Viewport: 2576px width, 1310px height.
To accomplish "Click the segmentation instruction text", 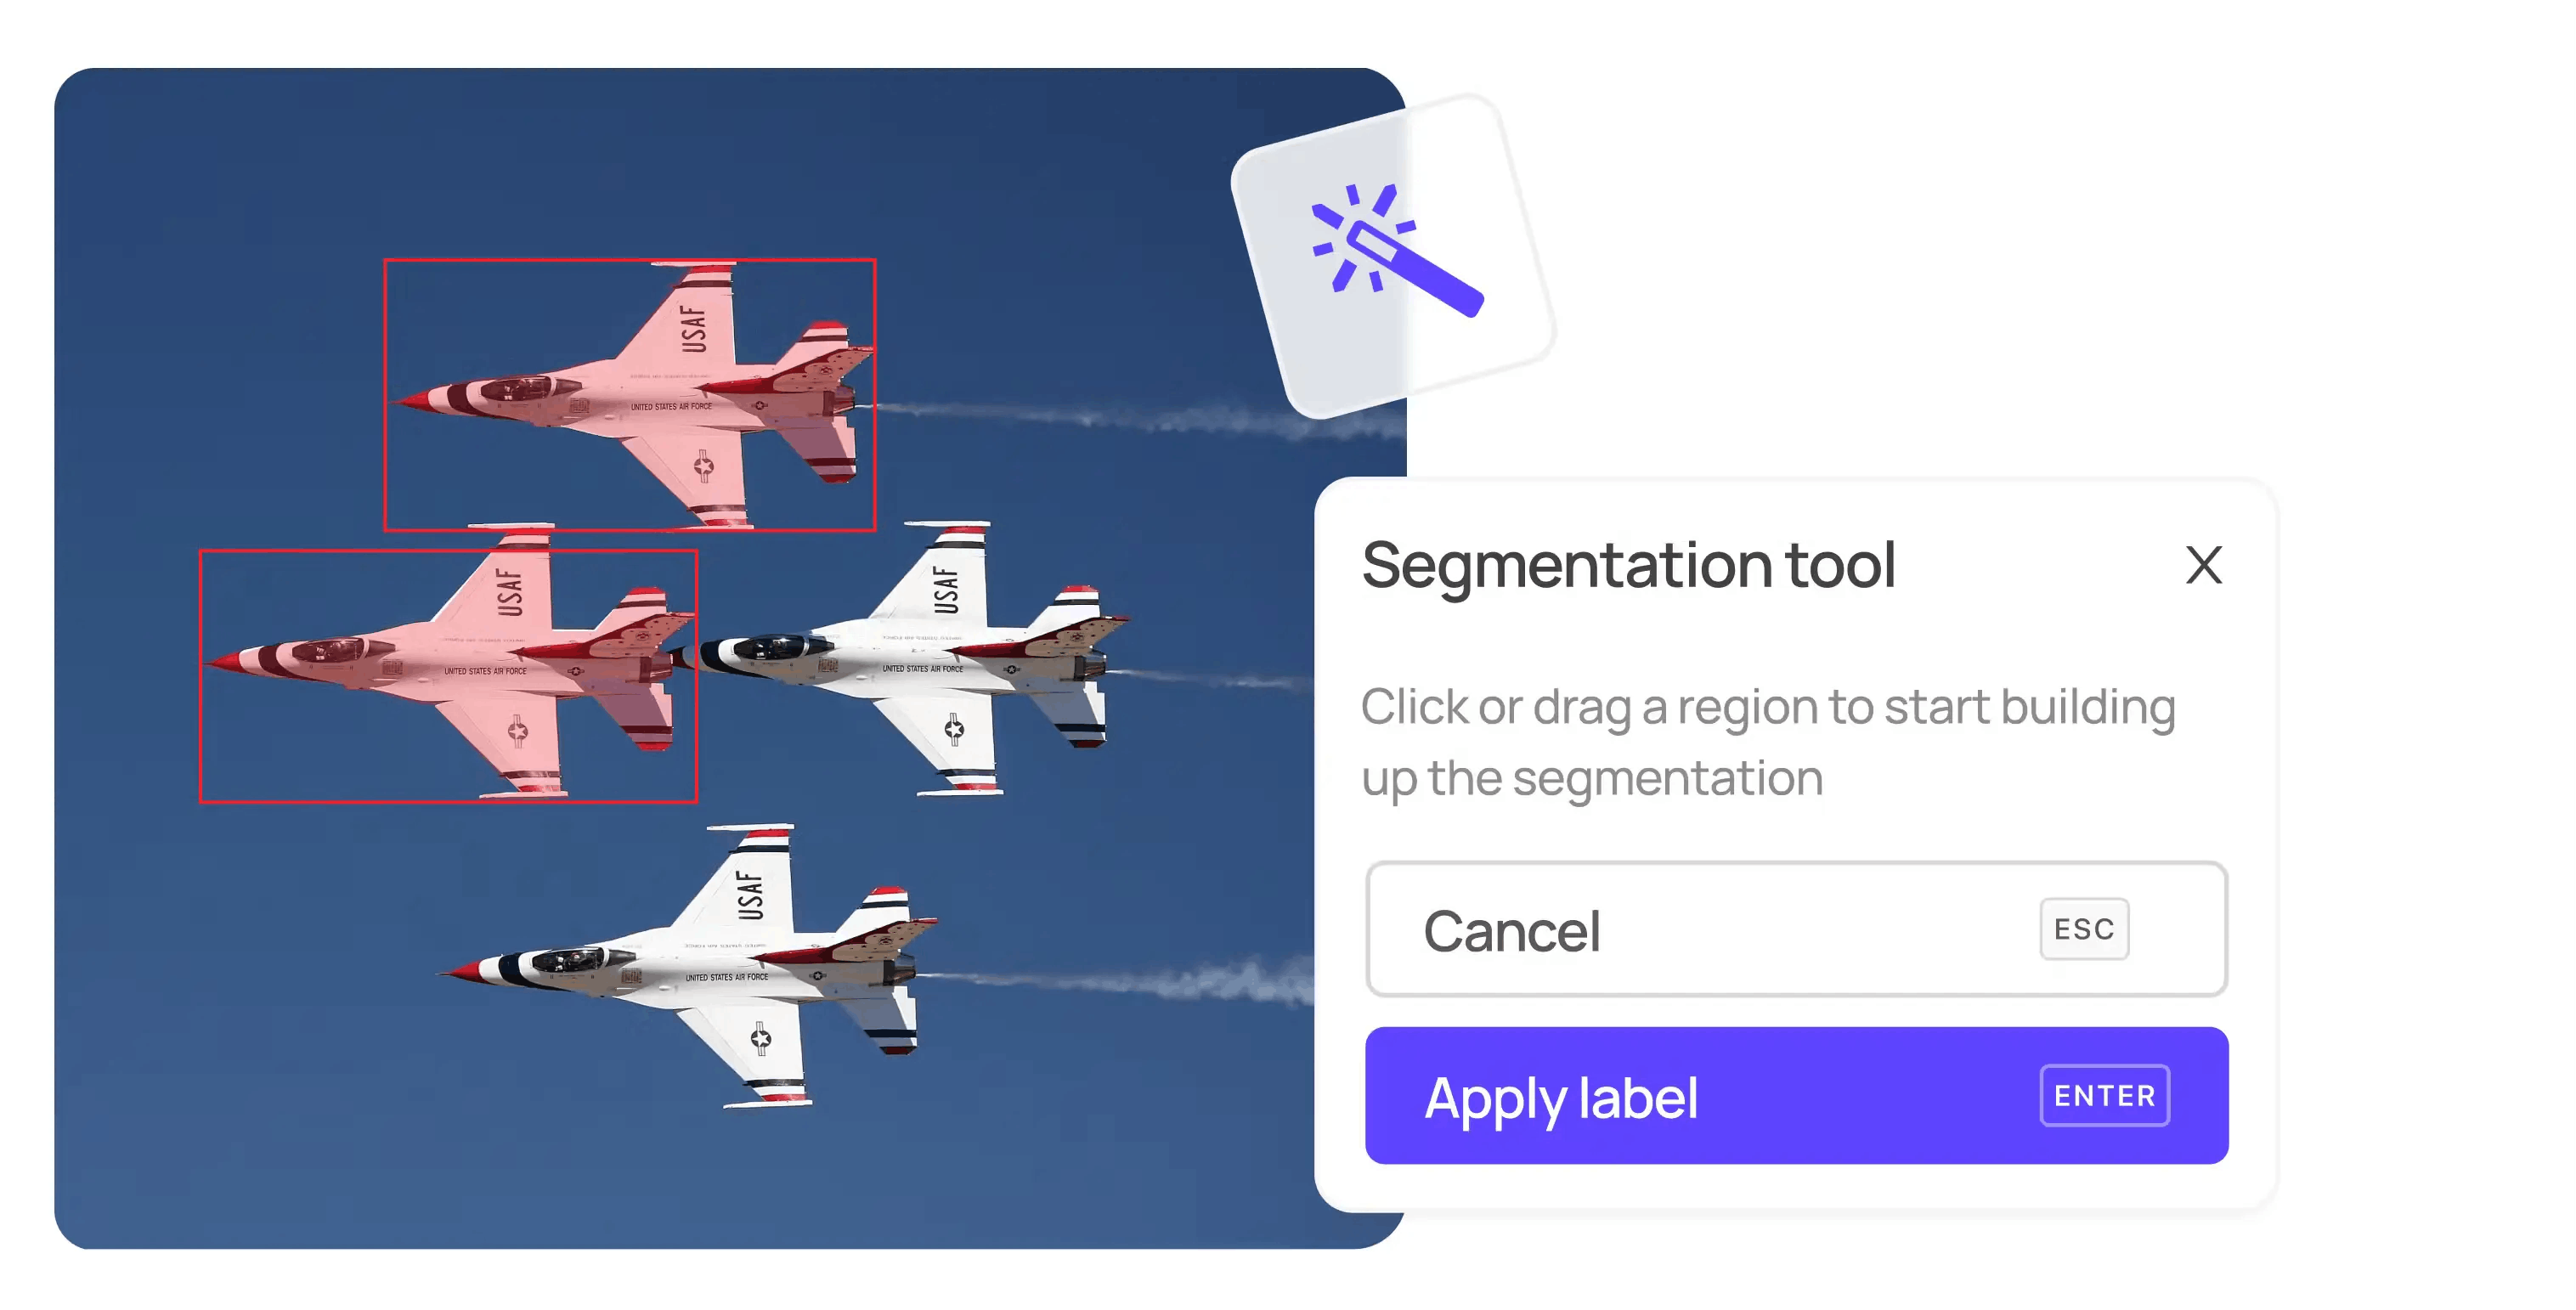I will tap(1766, 742).
